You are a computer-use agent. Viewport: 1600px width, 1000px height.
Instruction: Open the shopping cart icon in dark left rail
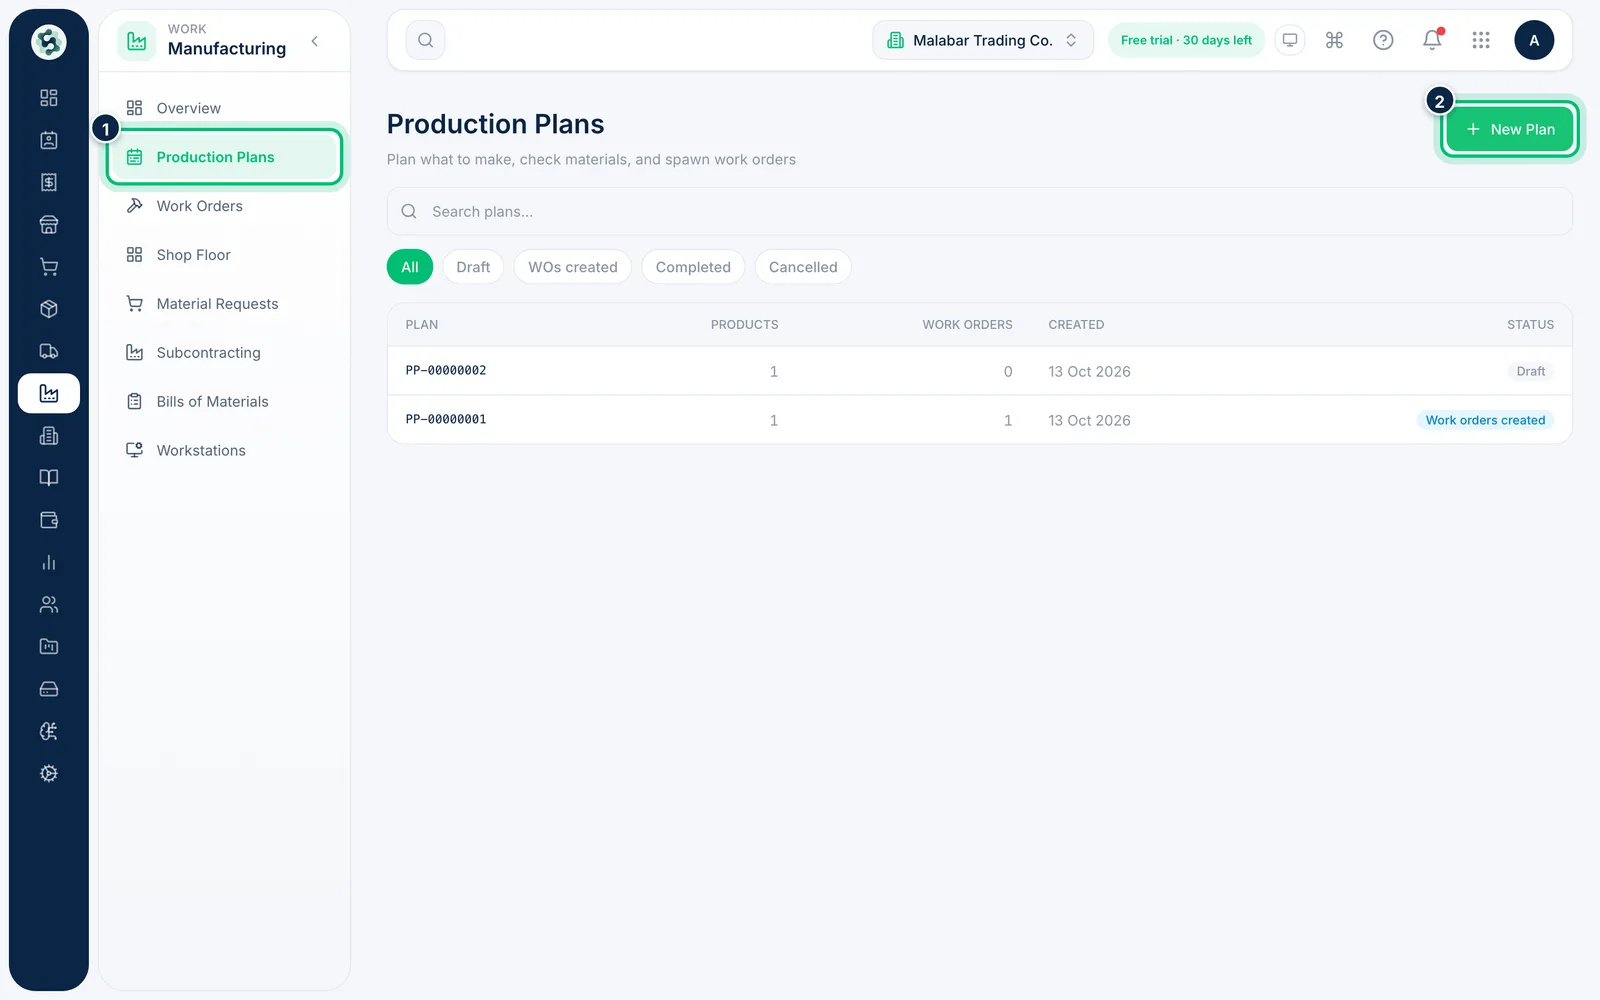point(48,267)
